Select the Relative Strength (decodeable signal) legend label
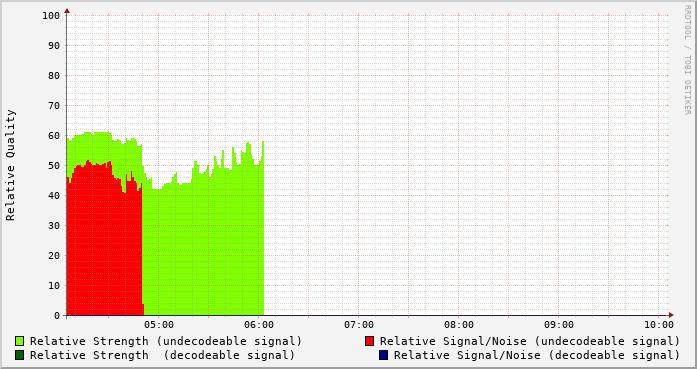The width and height of the screenshot is (697, 369). coord(162,355)
